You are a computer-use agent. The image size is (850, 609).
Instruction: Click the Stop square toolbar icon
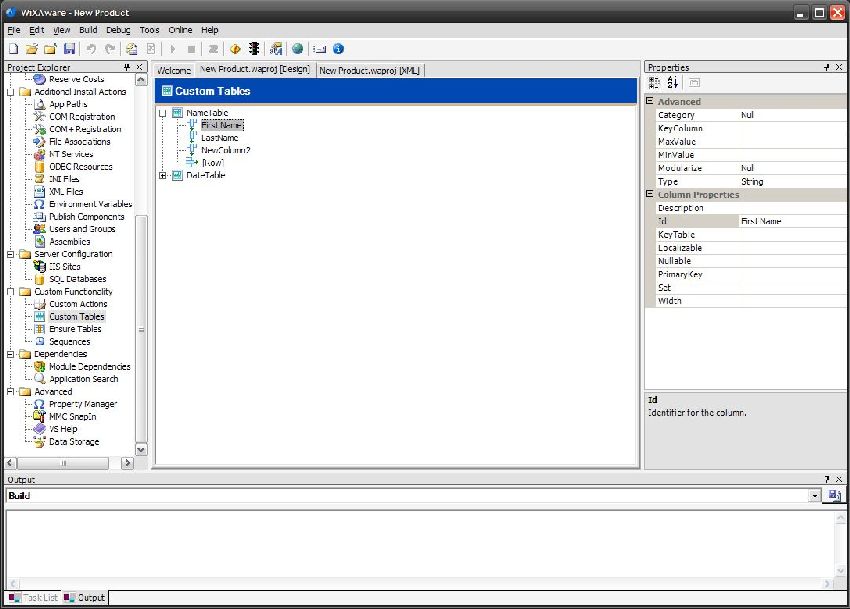(x=191, y=49)
